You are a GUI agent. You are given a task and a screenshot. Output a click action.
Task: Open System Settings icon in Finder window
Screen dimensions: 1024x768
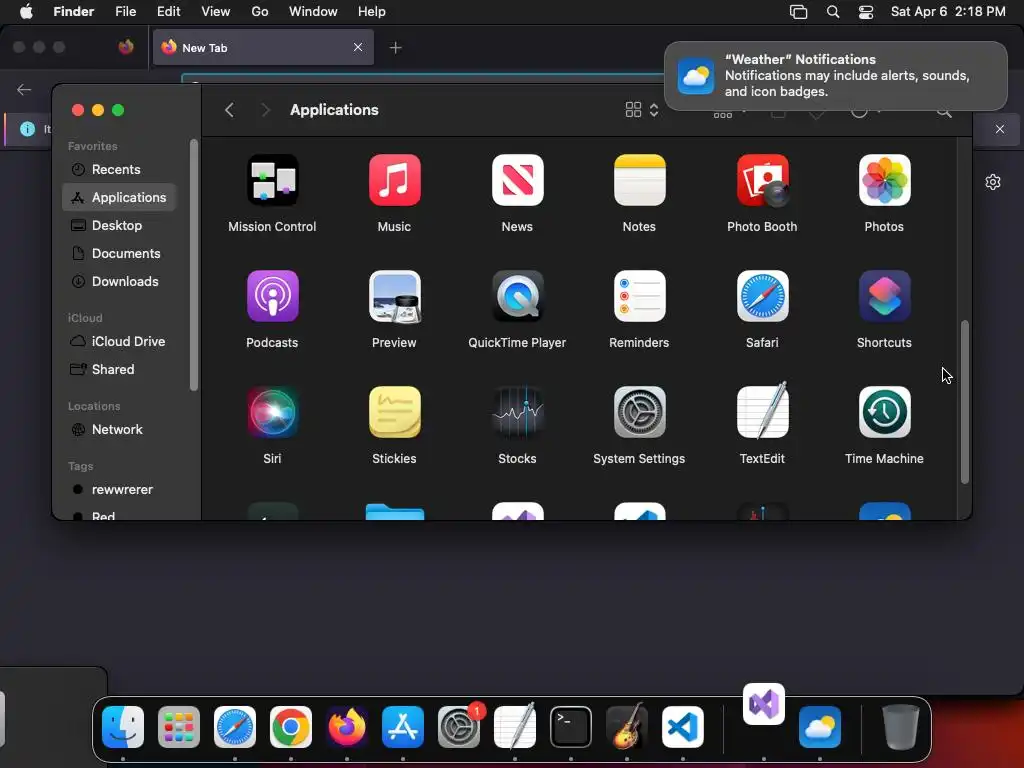click(639, 412)
